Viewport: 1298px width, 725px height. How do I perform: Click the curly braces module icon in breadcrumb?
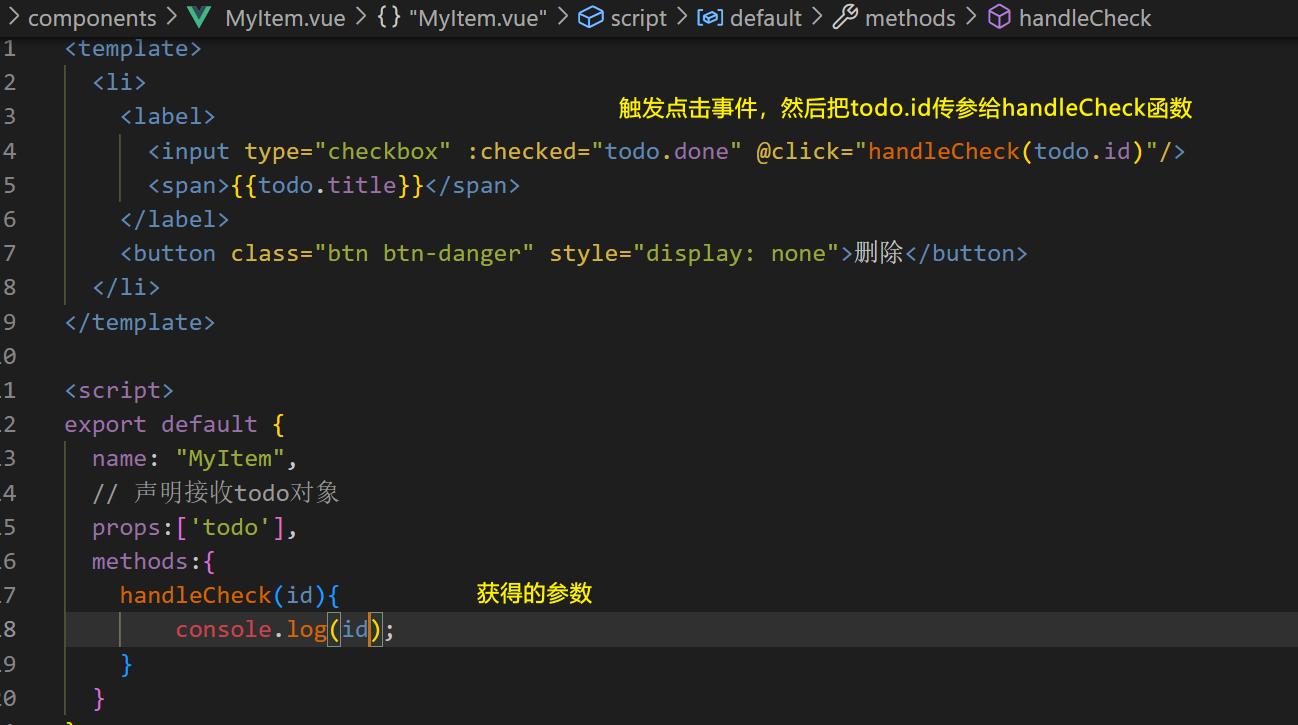pos(389,18)
